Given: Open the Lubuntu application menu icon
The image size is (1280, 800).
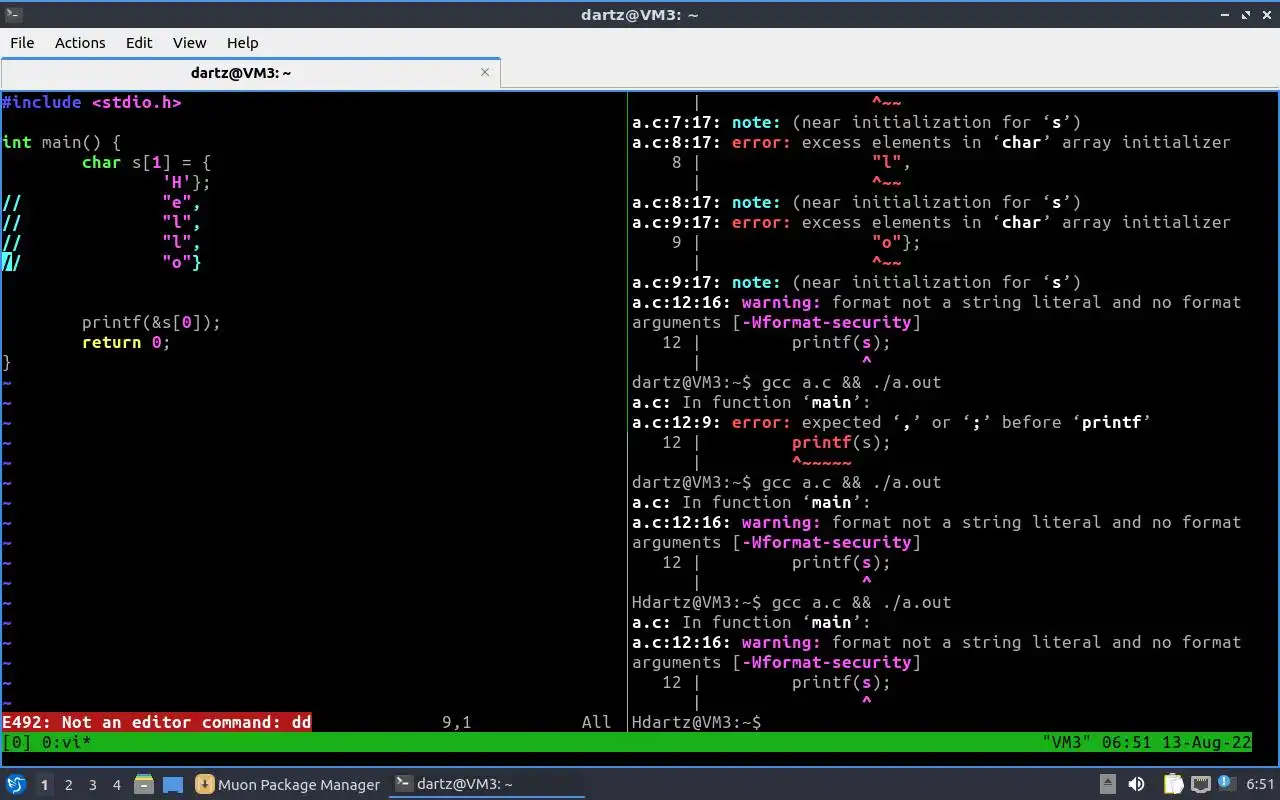Looking at the screenshot, I should tap(16, 784).
